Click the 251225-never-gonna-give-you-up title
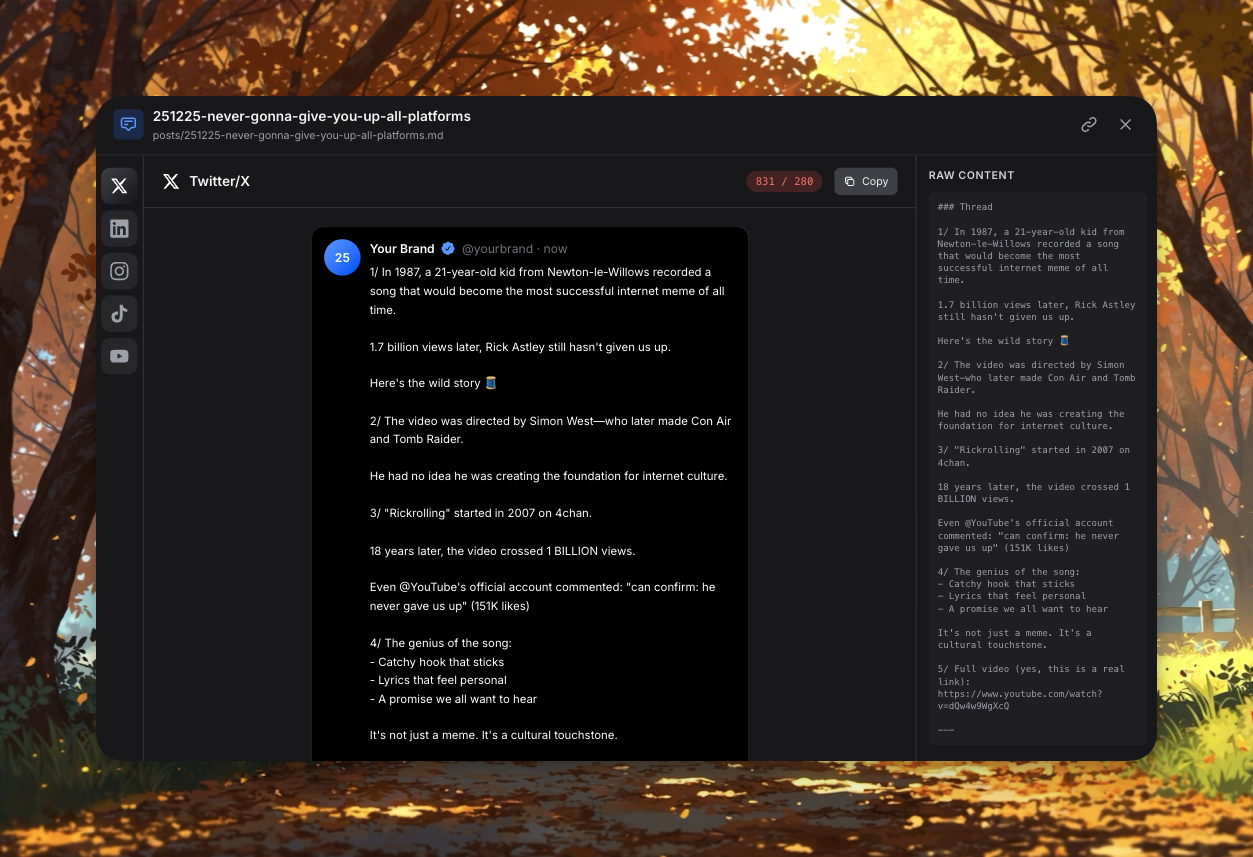Viewport: 1253px width, 857px height. (311, 116)
